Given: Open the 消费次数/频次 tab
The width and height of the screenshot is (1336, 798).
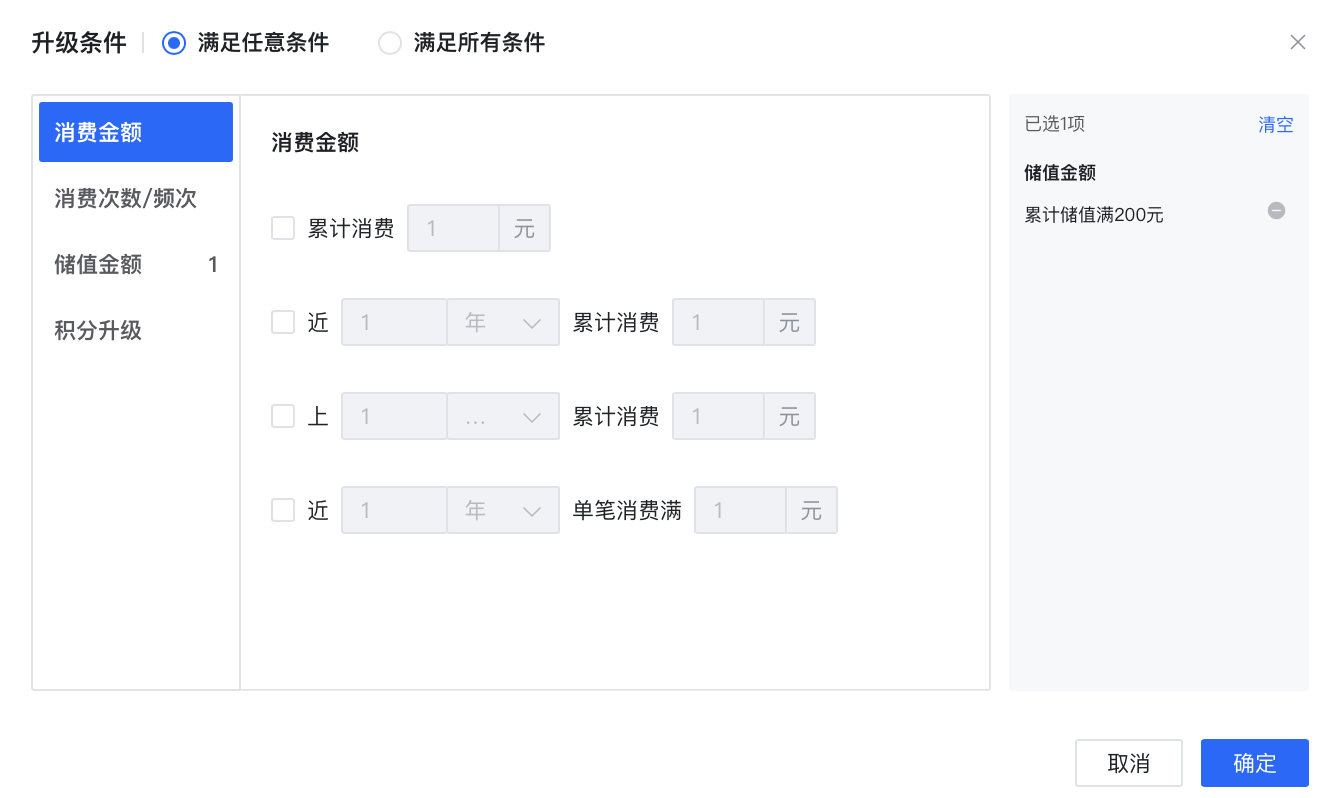Looking at the screenshot, I should pos(136,198).
